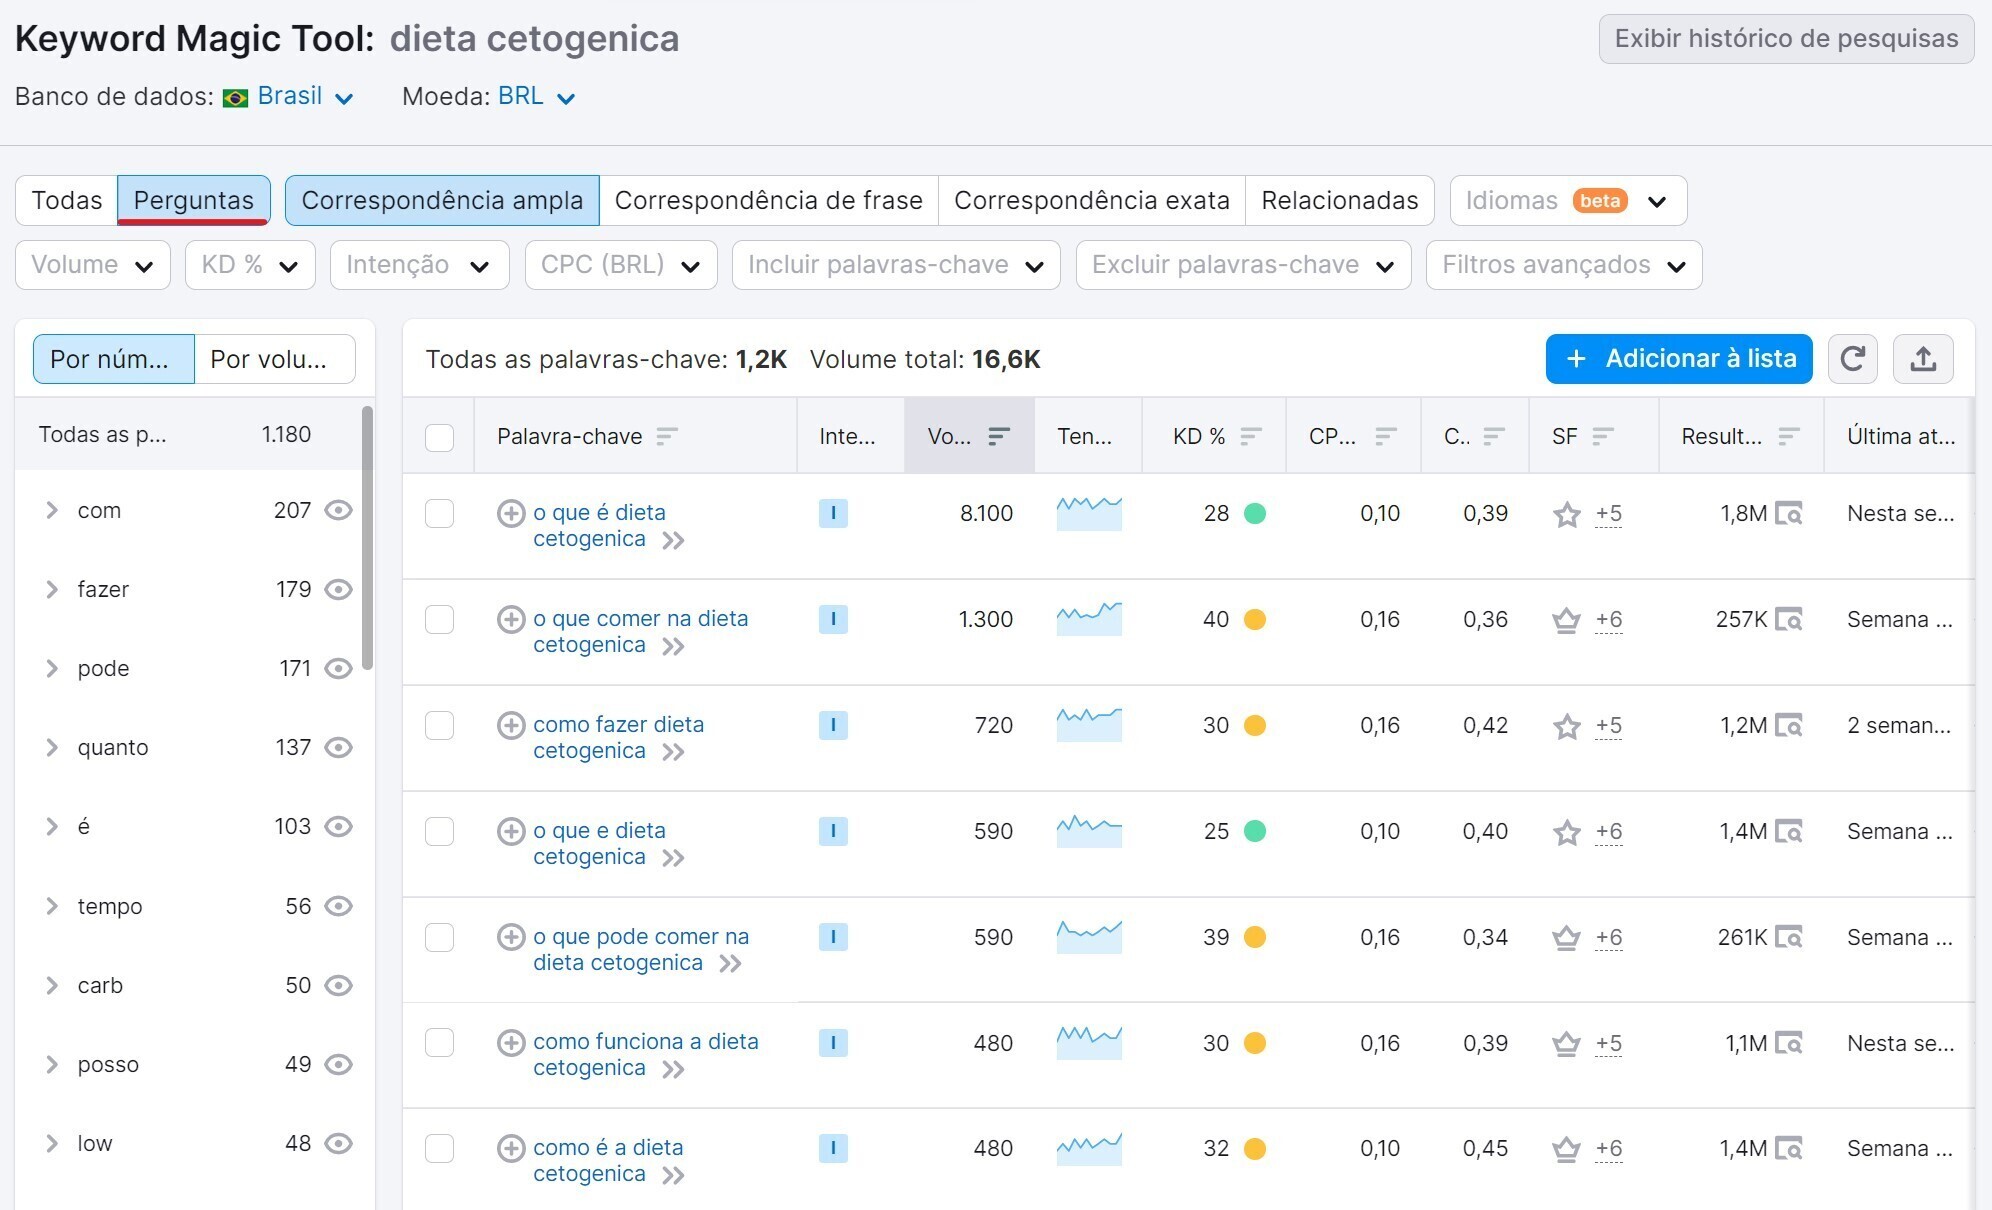The height and width of the screenshot is (1210, 1992).
Task: Click the green KD difficulty dot showing 25
Action: point(1253,831)
